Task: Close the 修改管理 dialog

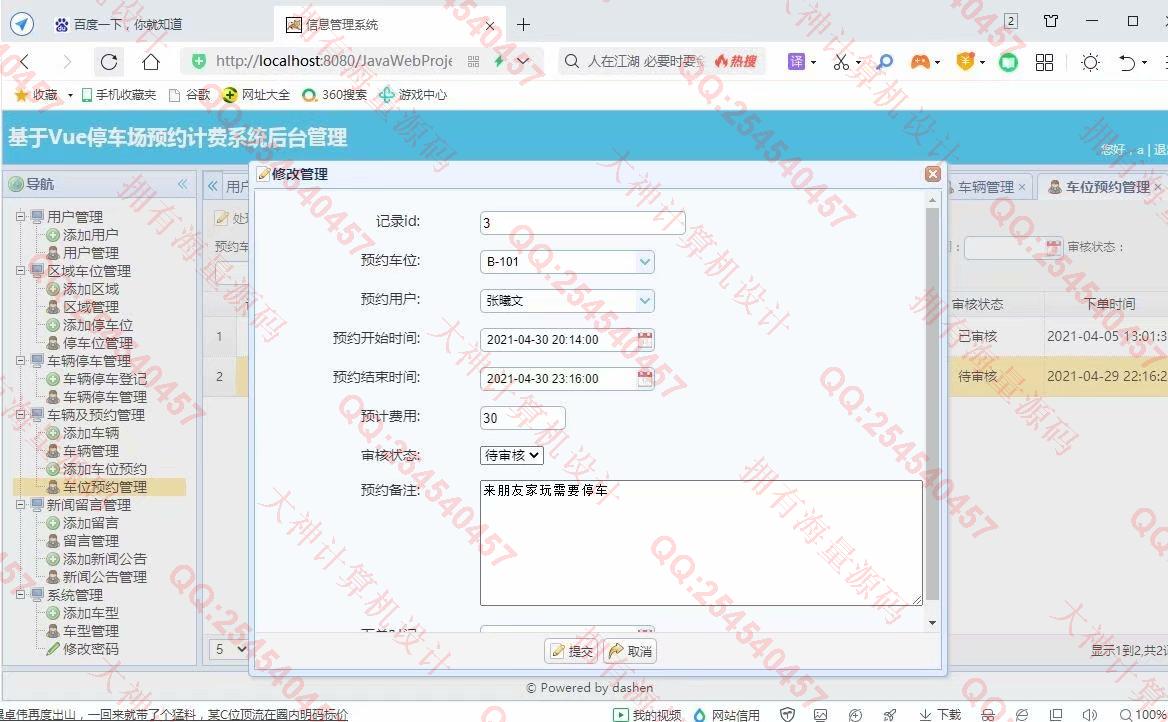Action: click(x=932, y=174)
